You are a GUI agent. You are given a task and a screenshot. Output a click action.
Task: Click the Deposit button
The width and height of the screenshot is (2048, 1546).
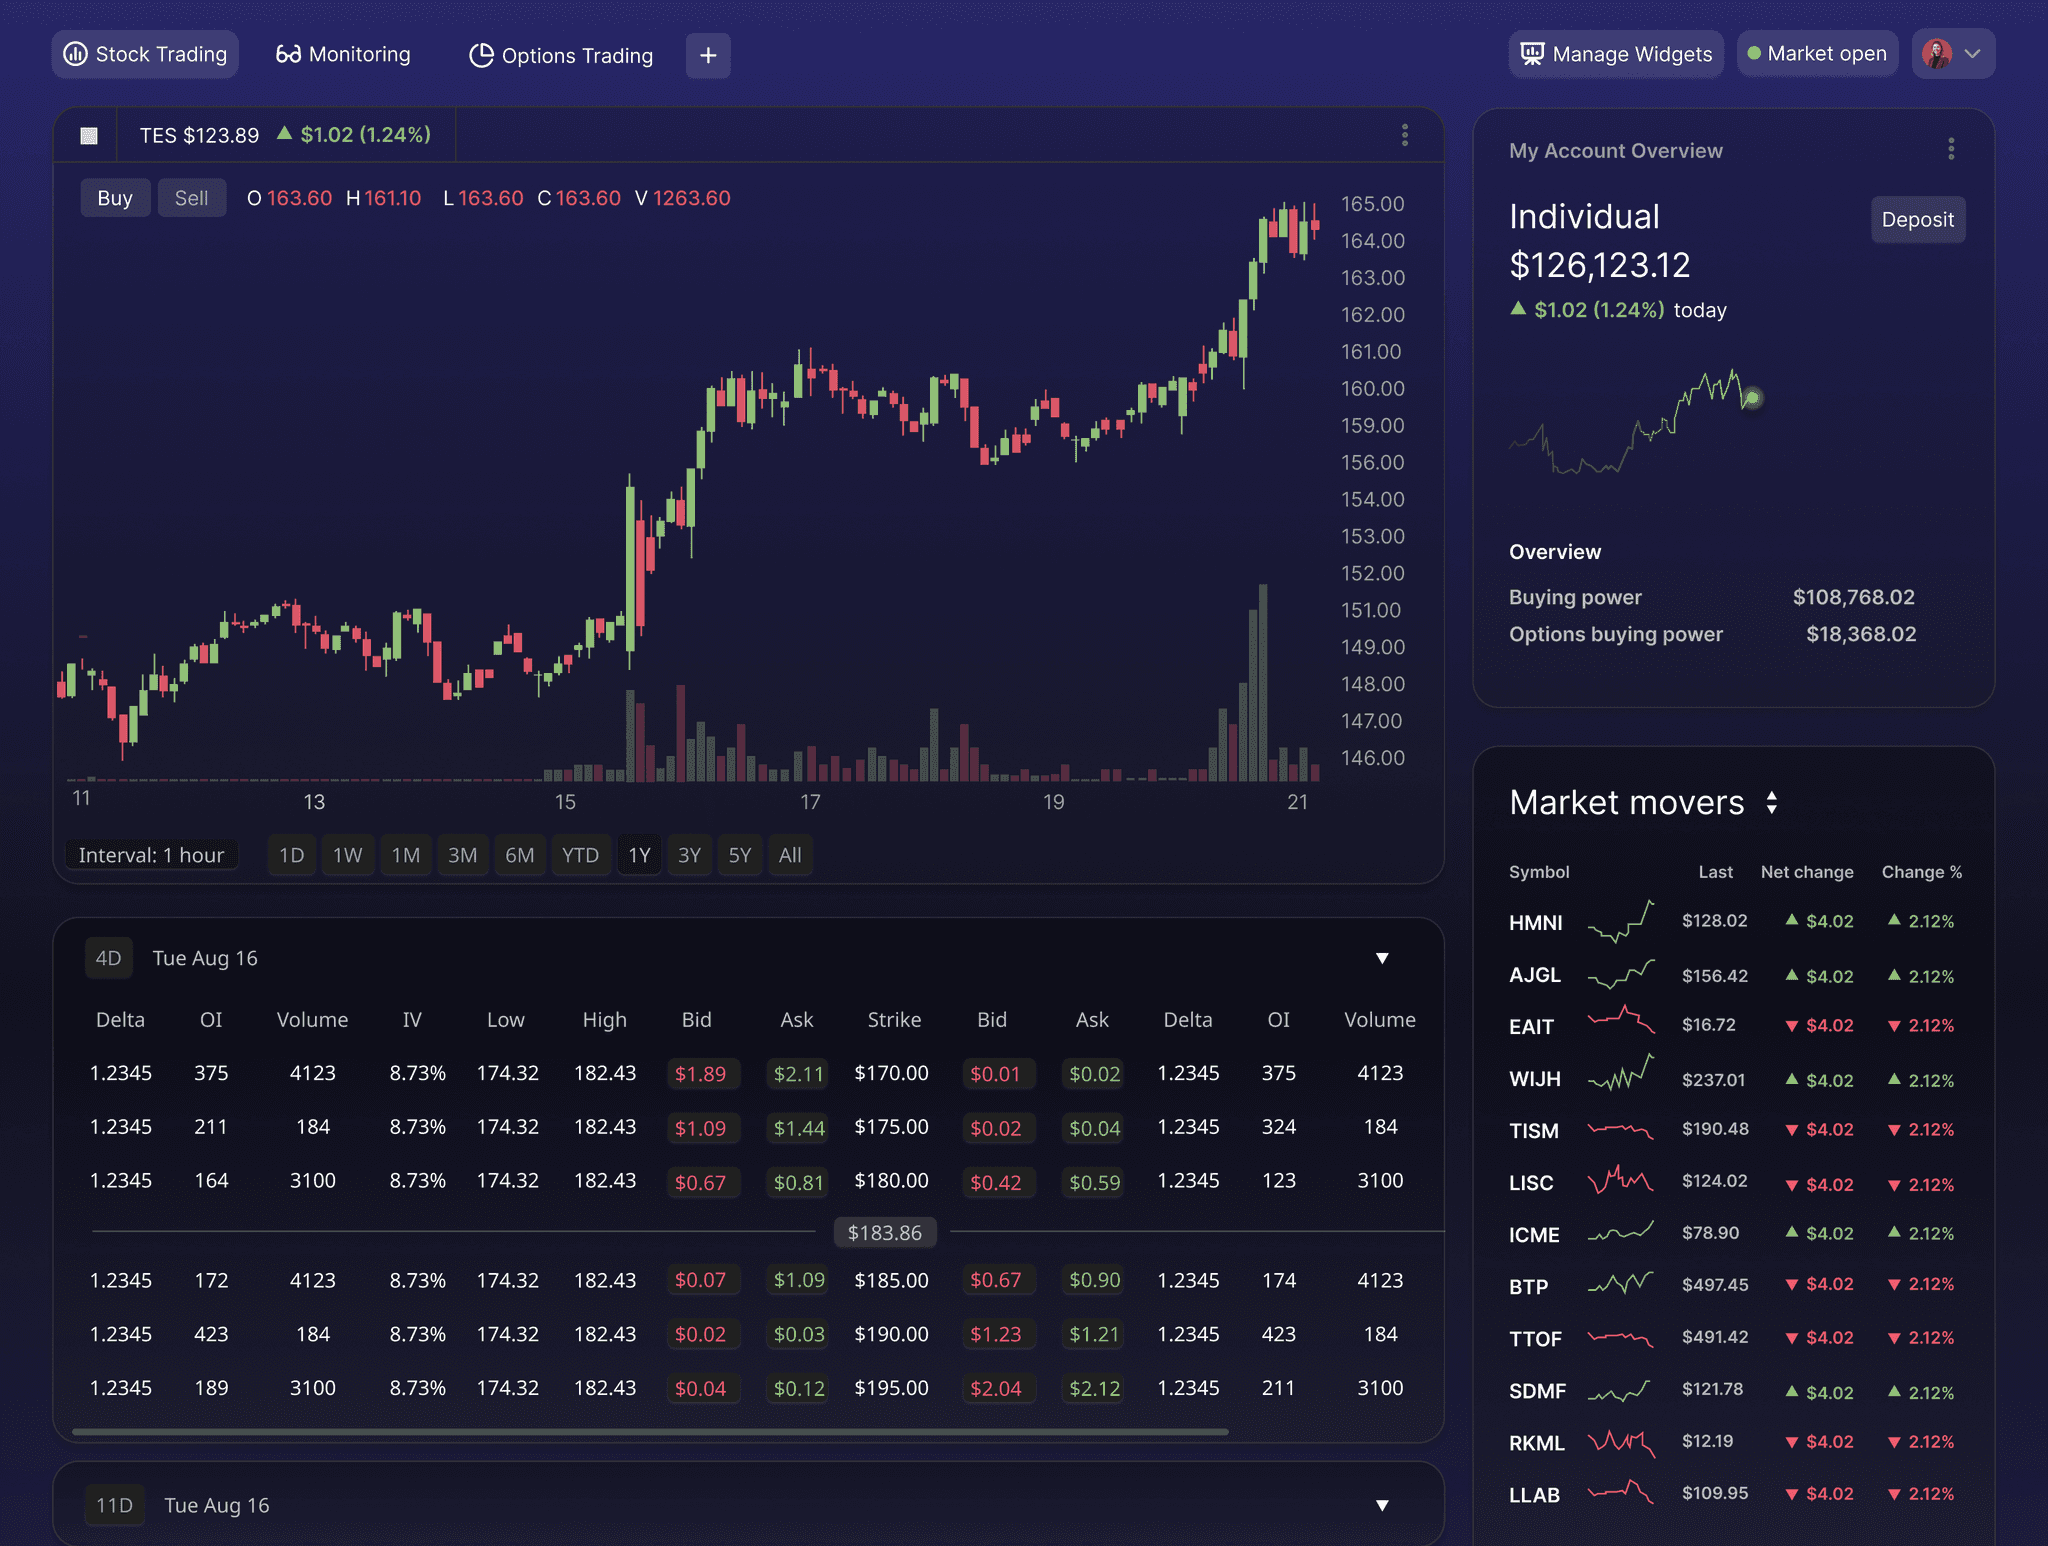[x=1917, y=219]
